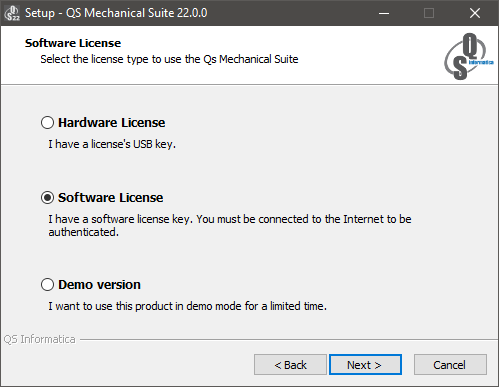Image resolution: width=499 pixels, height=387 pixels.
Task: Select the Demo version radio button
Action: 47,285
